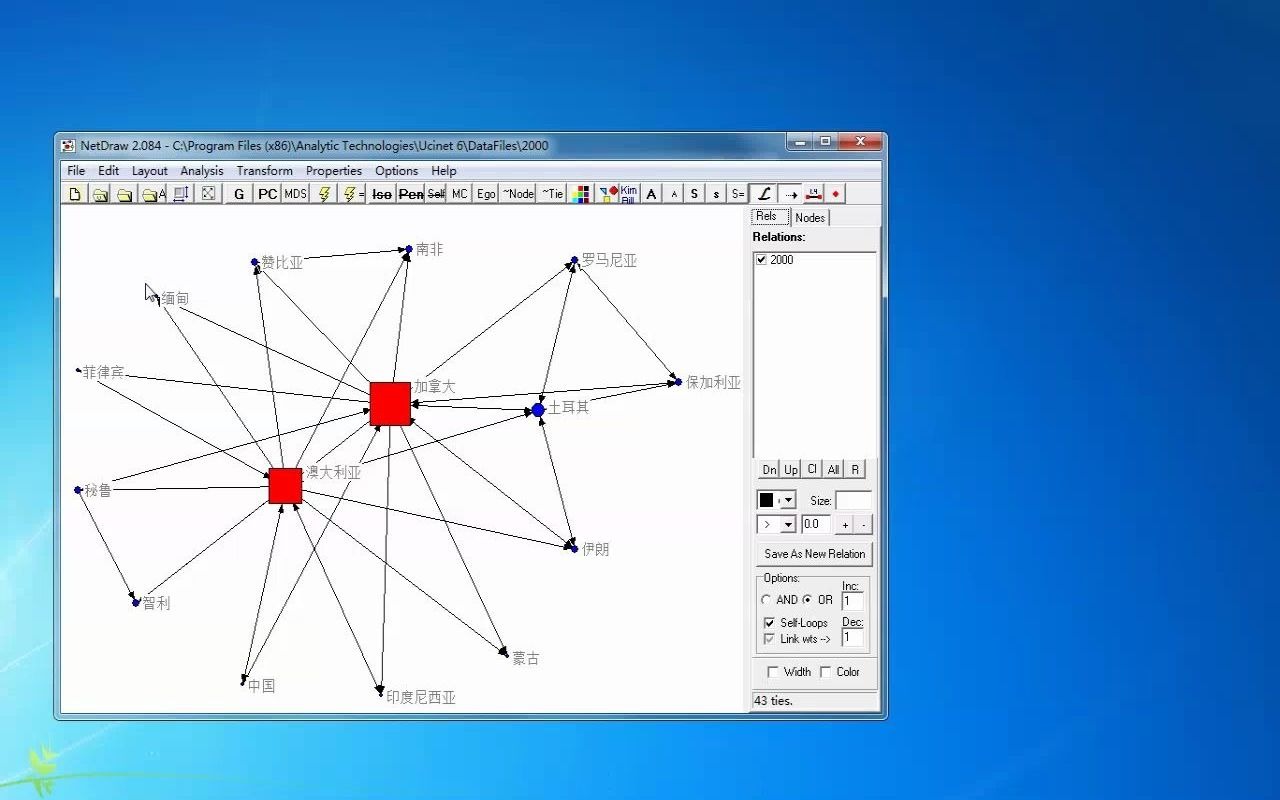1280x800 pixels.
Task: Toggle the arrow-heads toolbar icon
Action: pos(790,194)
